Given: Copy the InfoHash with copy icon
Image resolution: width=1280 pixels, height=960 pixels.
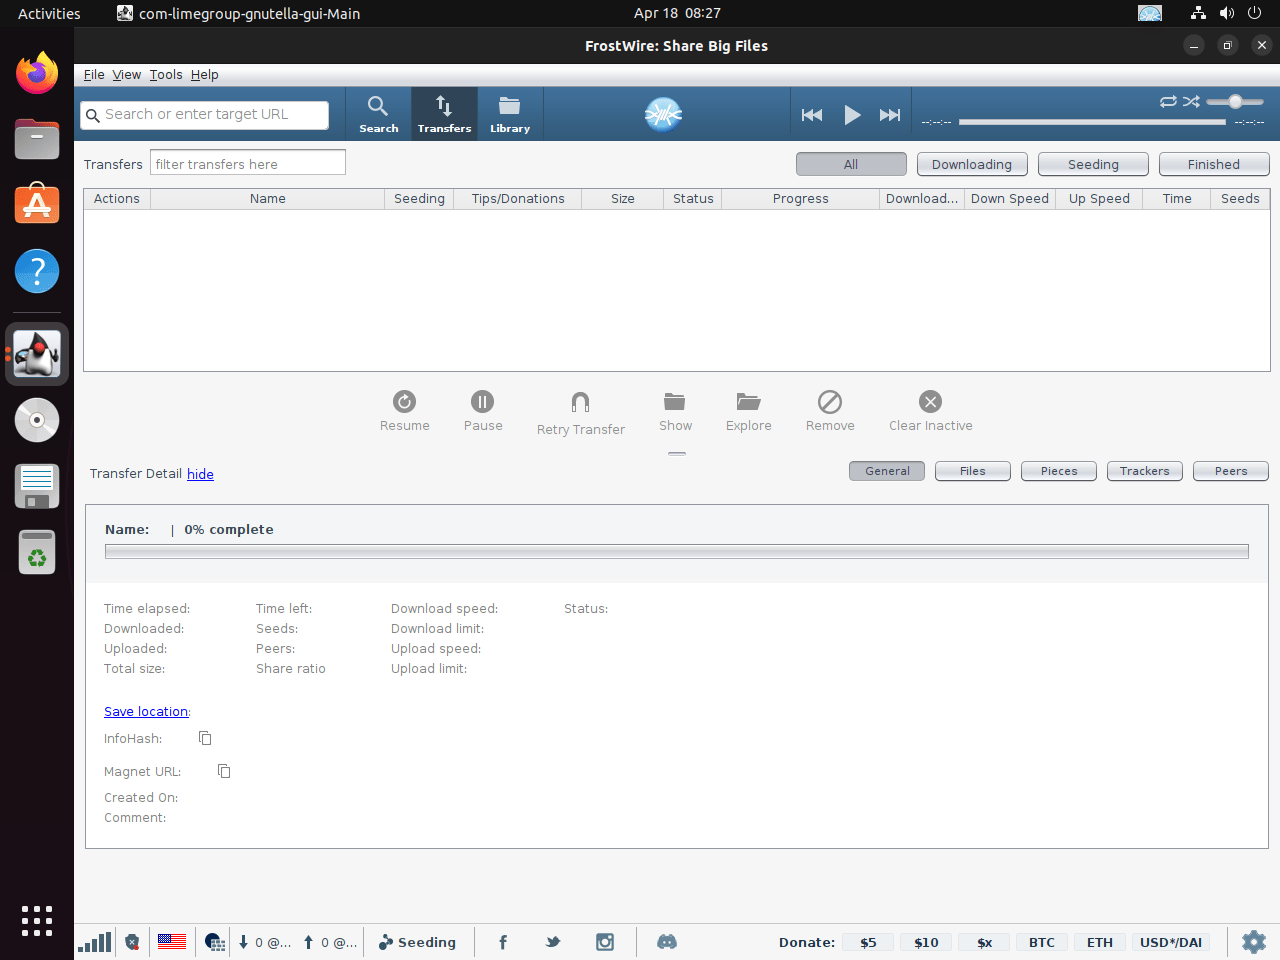Looking at the screenshot, I should click(x=205, y=738).
